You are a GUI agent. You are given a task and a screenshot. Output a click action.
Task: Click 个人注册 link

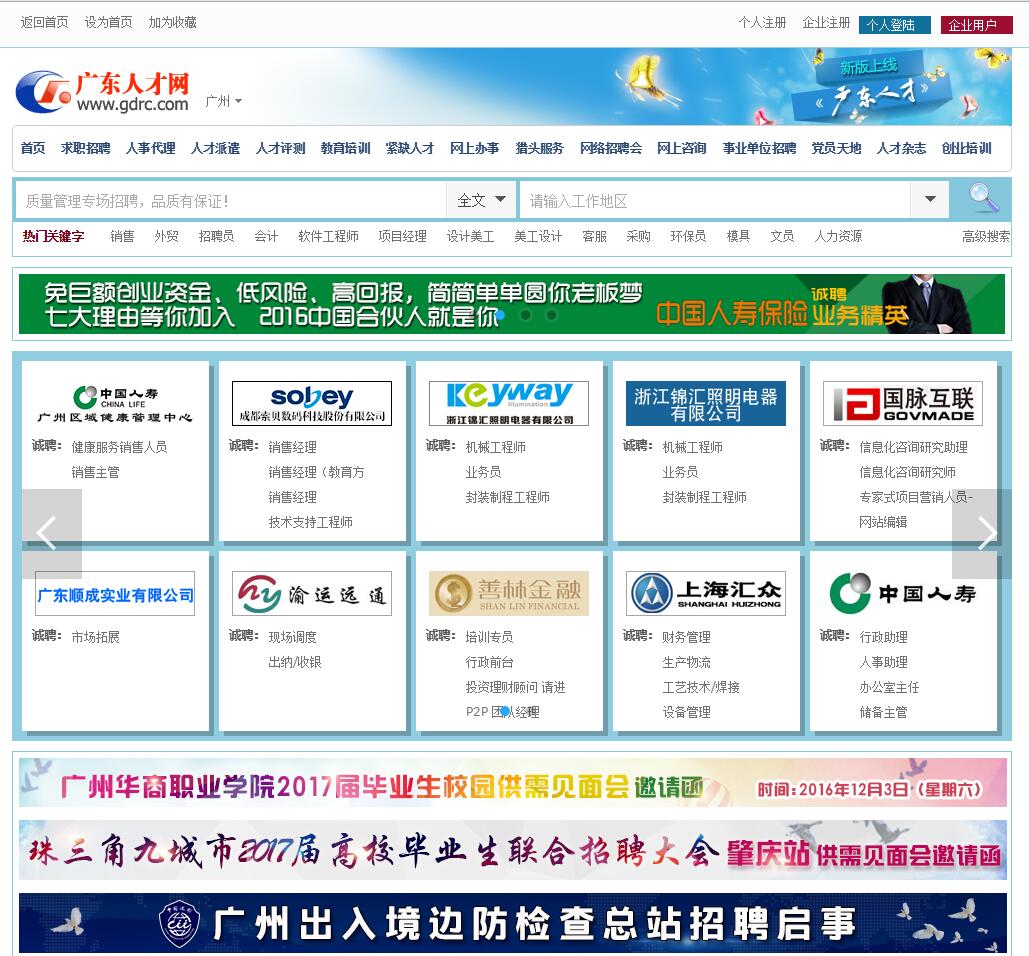tap(762, 22)
